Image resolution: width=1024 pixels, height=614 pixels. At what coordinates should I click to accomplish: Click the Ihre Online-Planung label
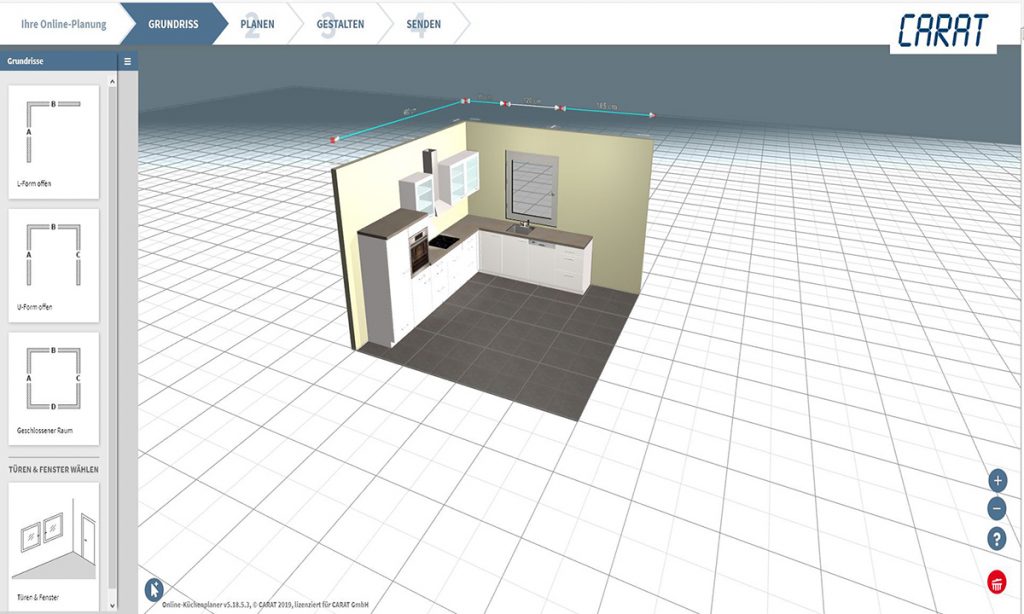(x=63, y=23)
